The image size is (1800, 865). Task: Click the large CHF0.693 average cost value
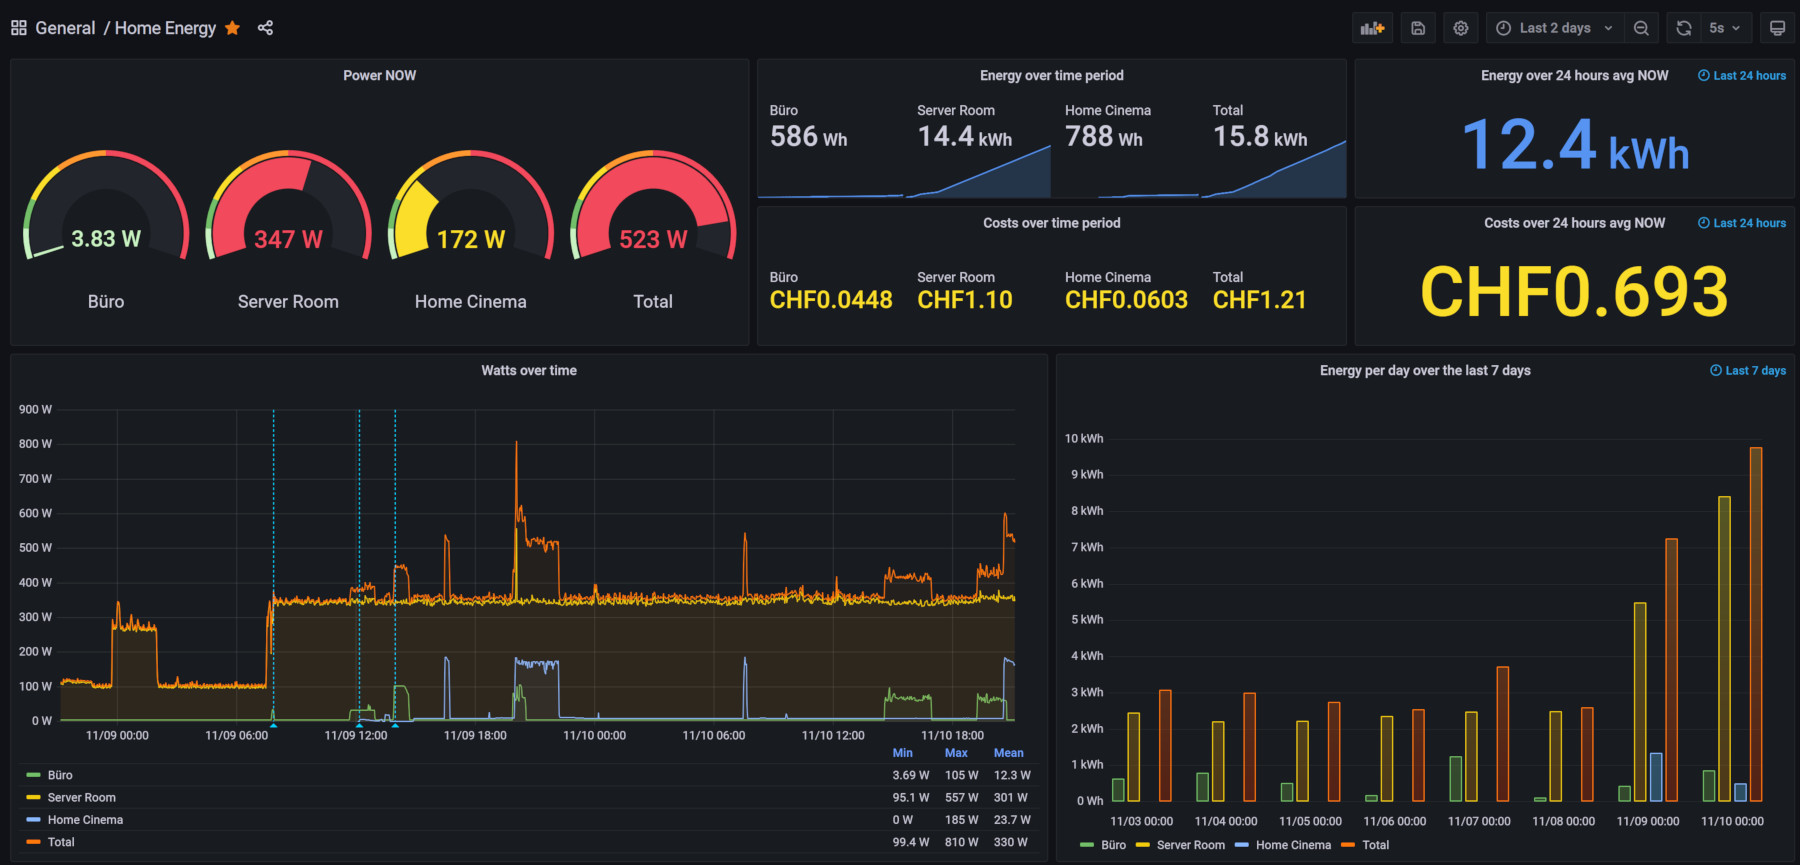(x=1575, y=292)
